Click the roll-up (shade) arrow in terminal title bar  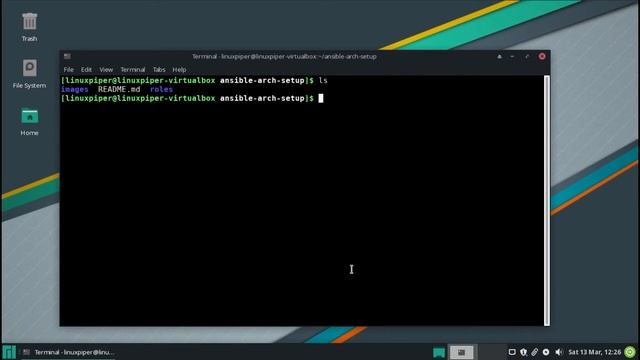(499, 56)
